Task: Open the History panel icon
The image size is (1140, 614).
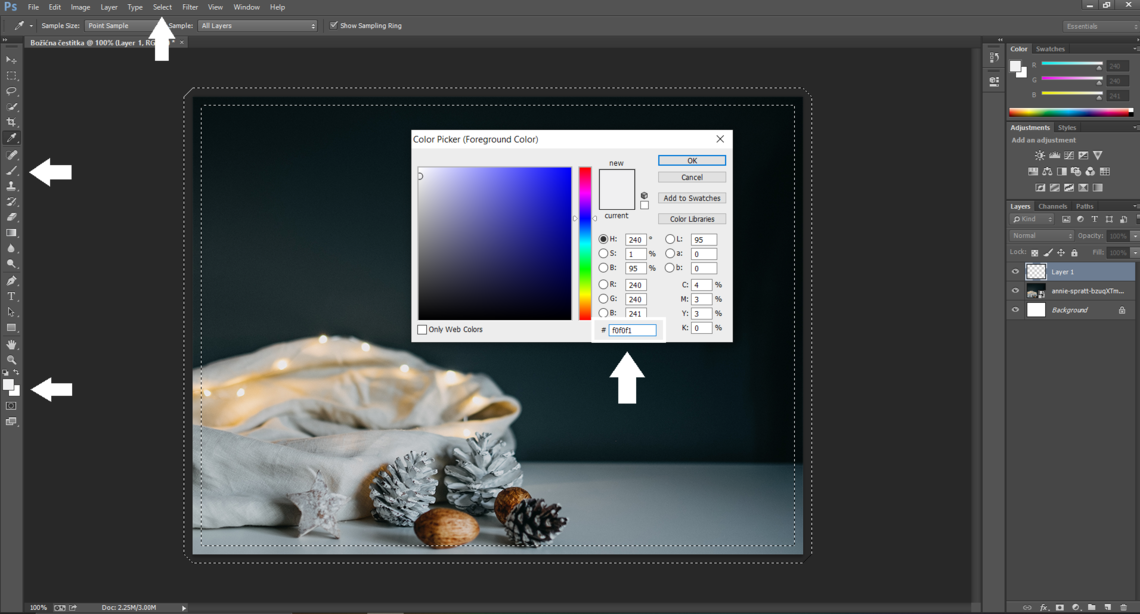Action: click(994, 57)
